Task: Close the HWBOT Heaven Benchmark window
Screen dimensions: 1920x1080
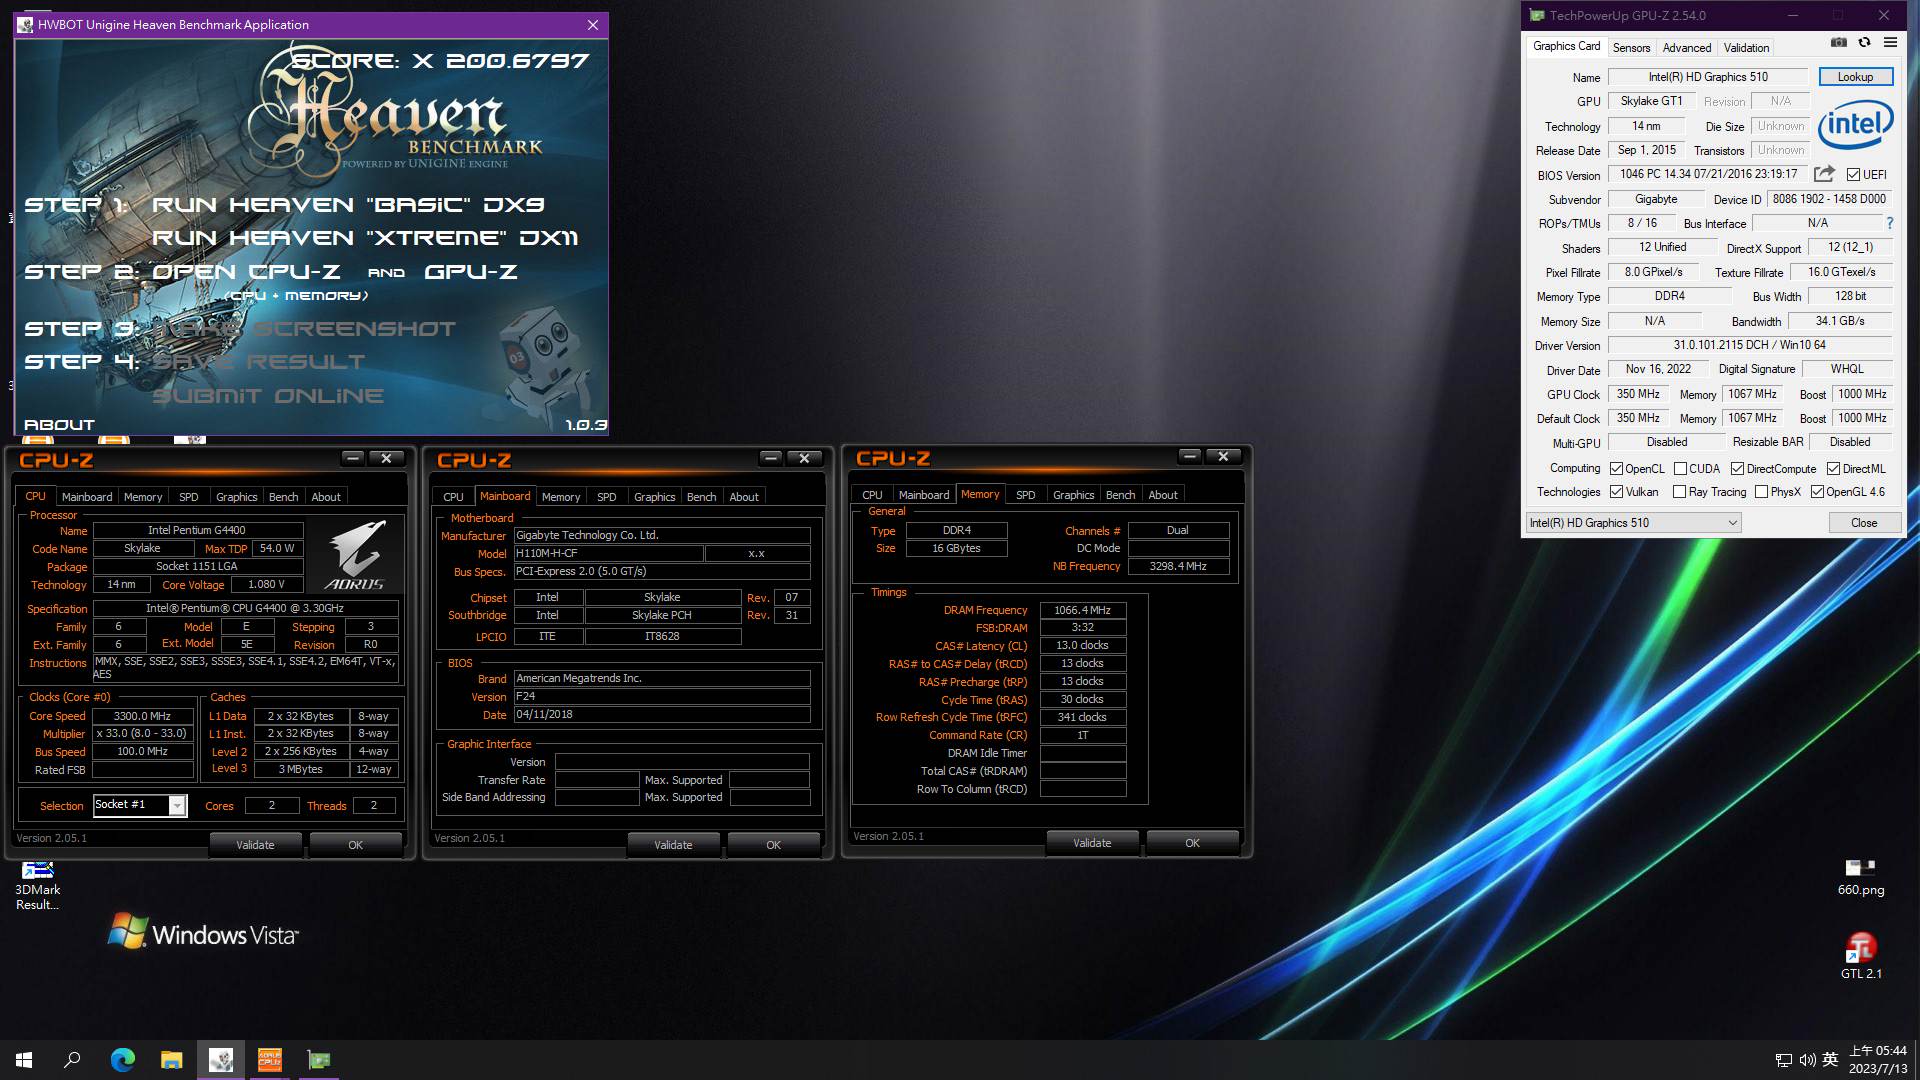Action: tap(593, 25)
